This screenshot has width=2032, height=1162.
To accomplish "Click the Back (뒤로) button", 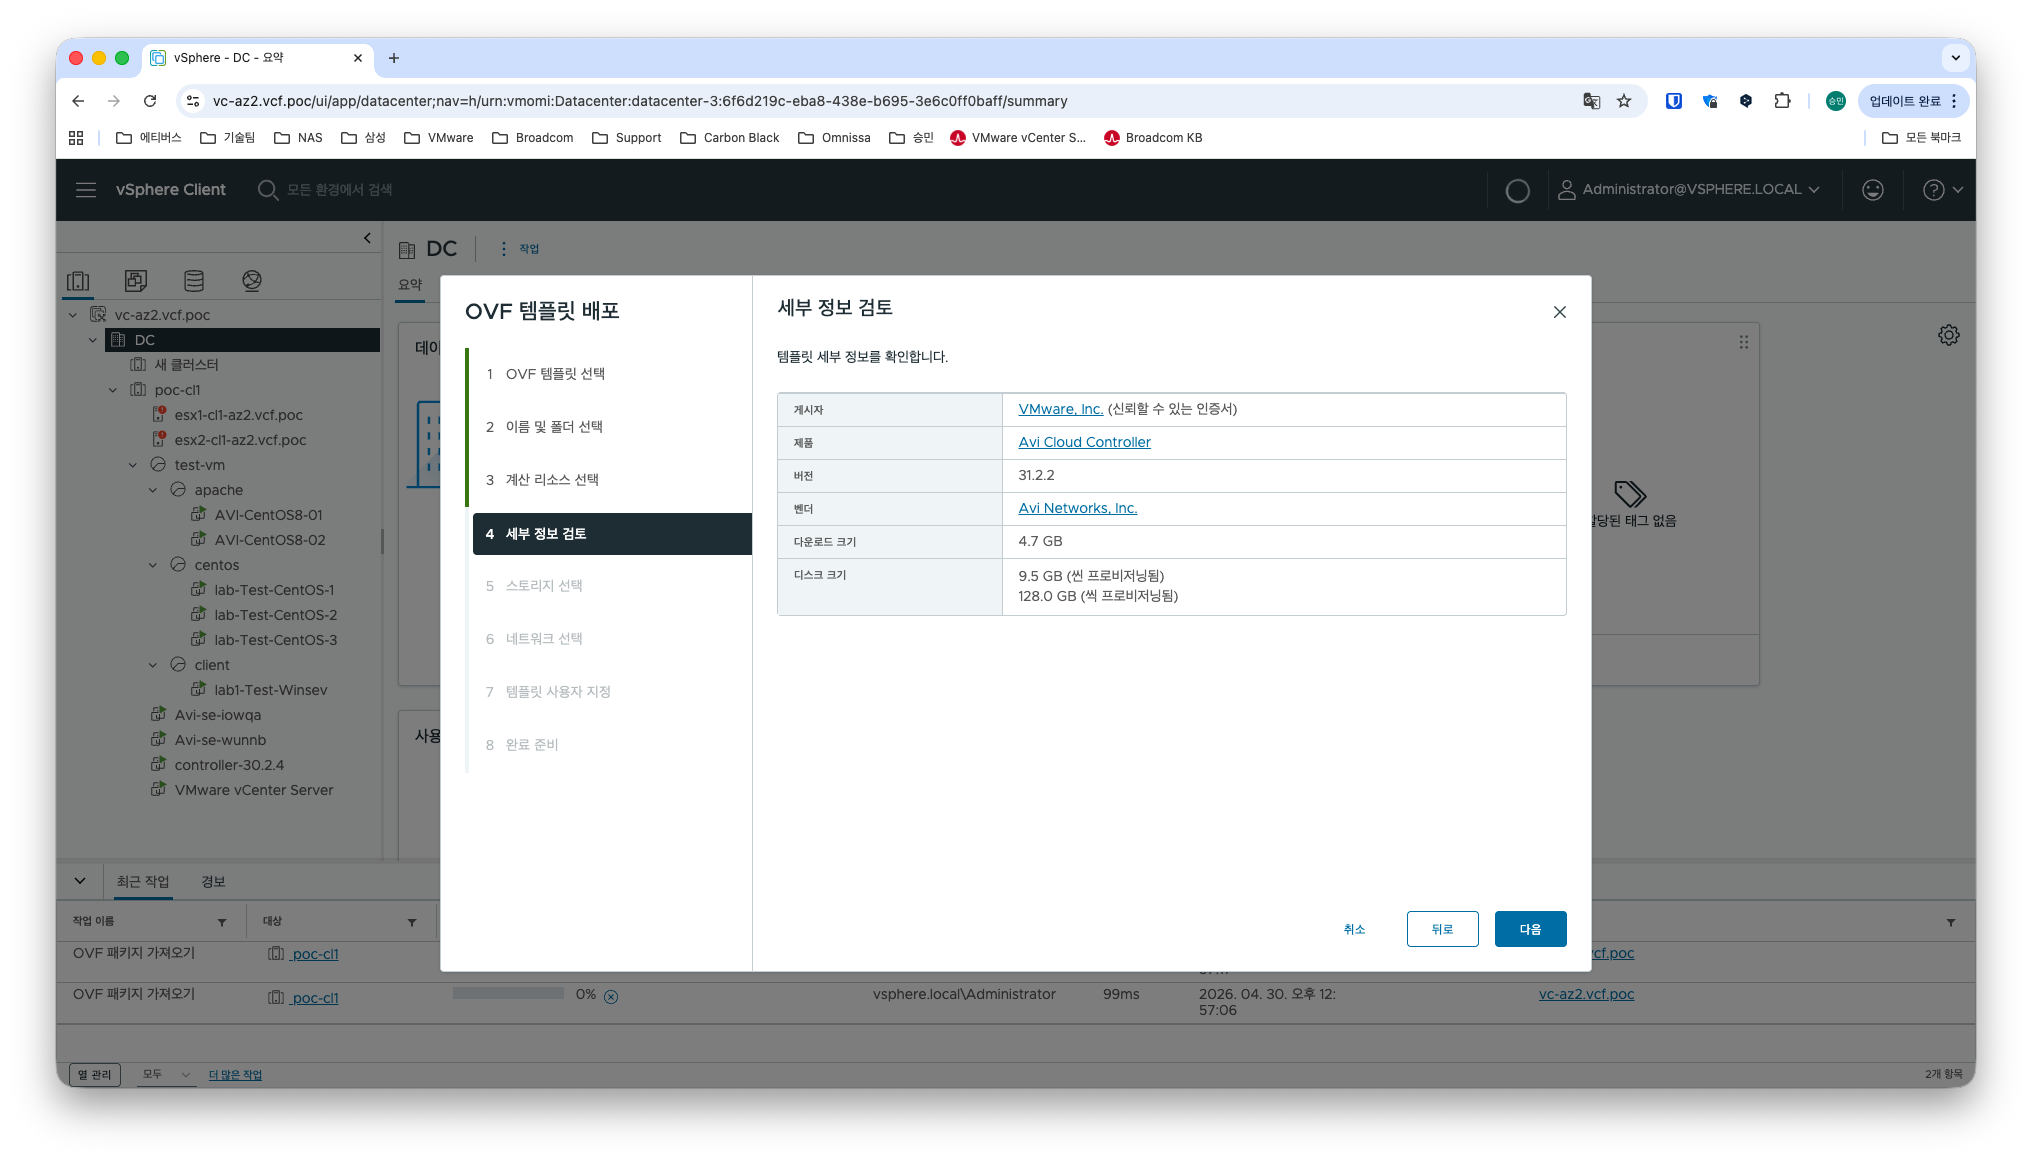I will coord(1442,929).
